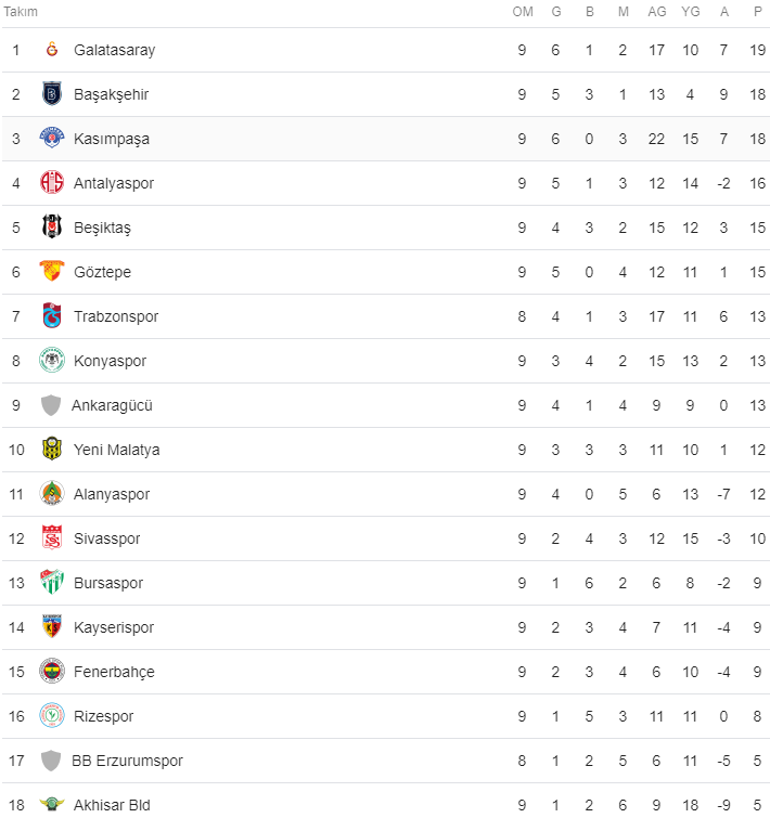
Task: Click the Akhisar Bld team name
Action: point(112,804)
